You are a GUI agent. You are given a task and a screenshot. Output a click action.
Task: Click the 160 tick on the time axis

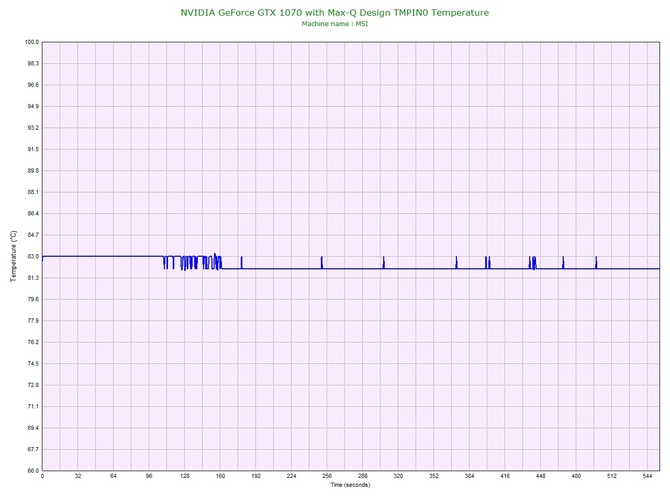tap(220, 477)
